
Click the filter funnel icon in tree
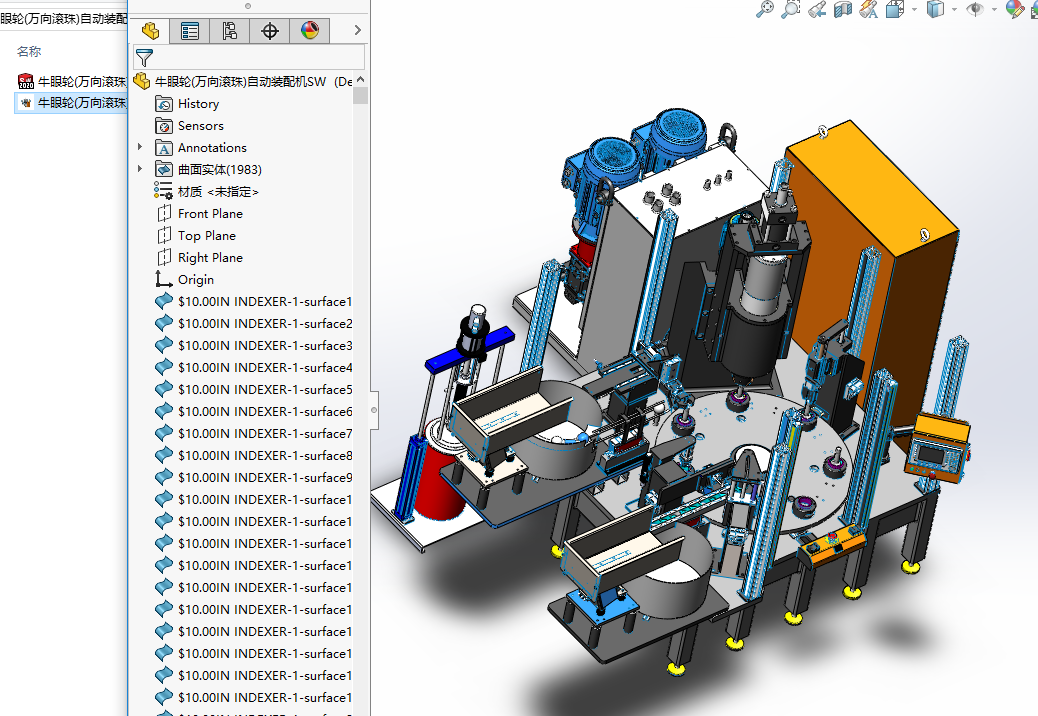(145, 57)
